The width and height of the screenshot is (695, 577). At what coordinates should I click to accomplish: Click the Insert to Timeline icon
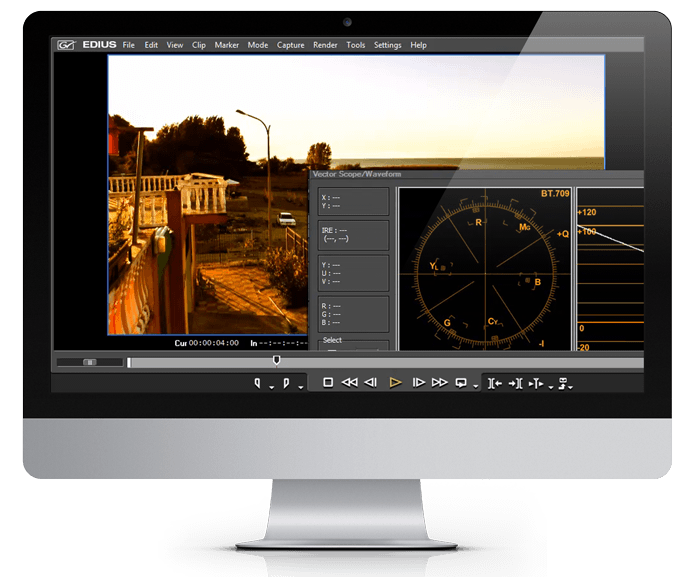point(494,383)
